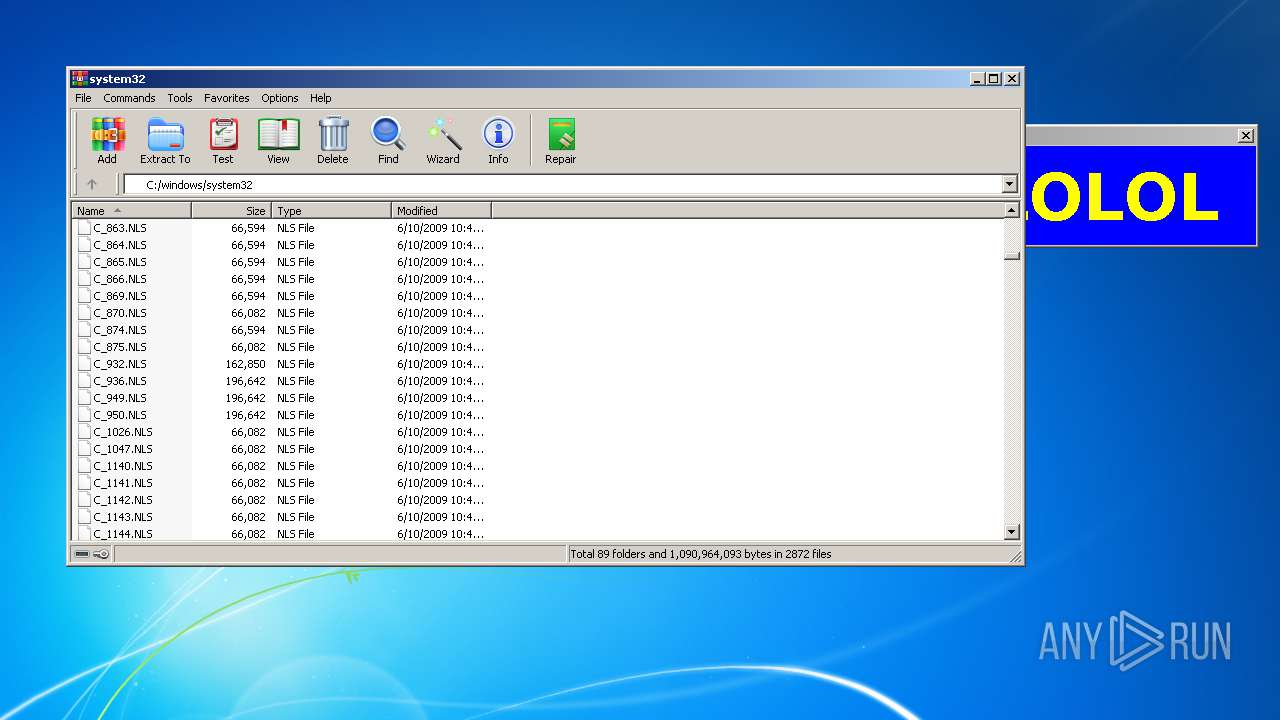Sort by the Size column header
The height and width of the screenshot is (720, 1280).
(x=232, y=211)
